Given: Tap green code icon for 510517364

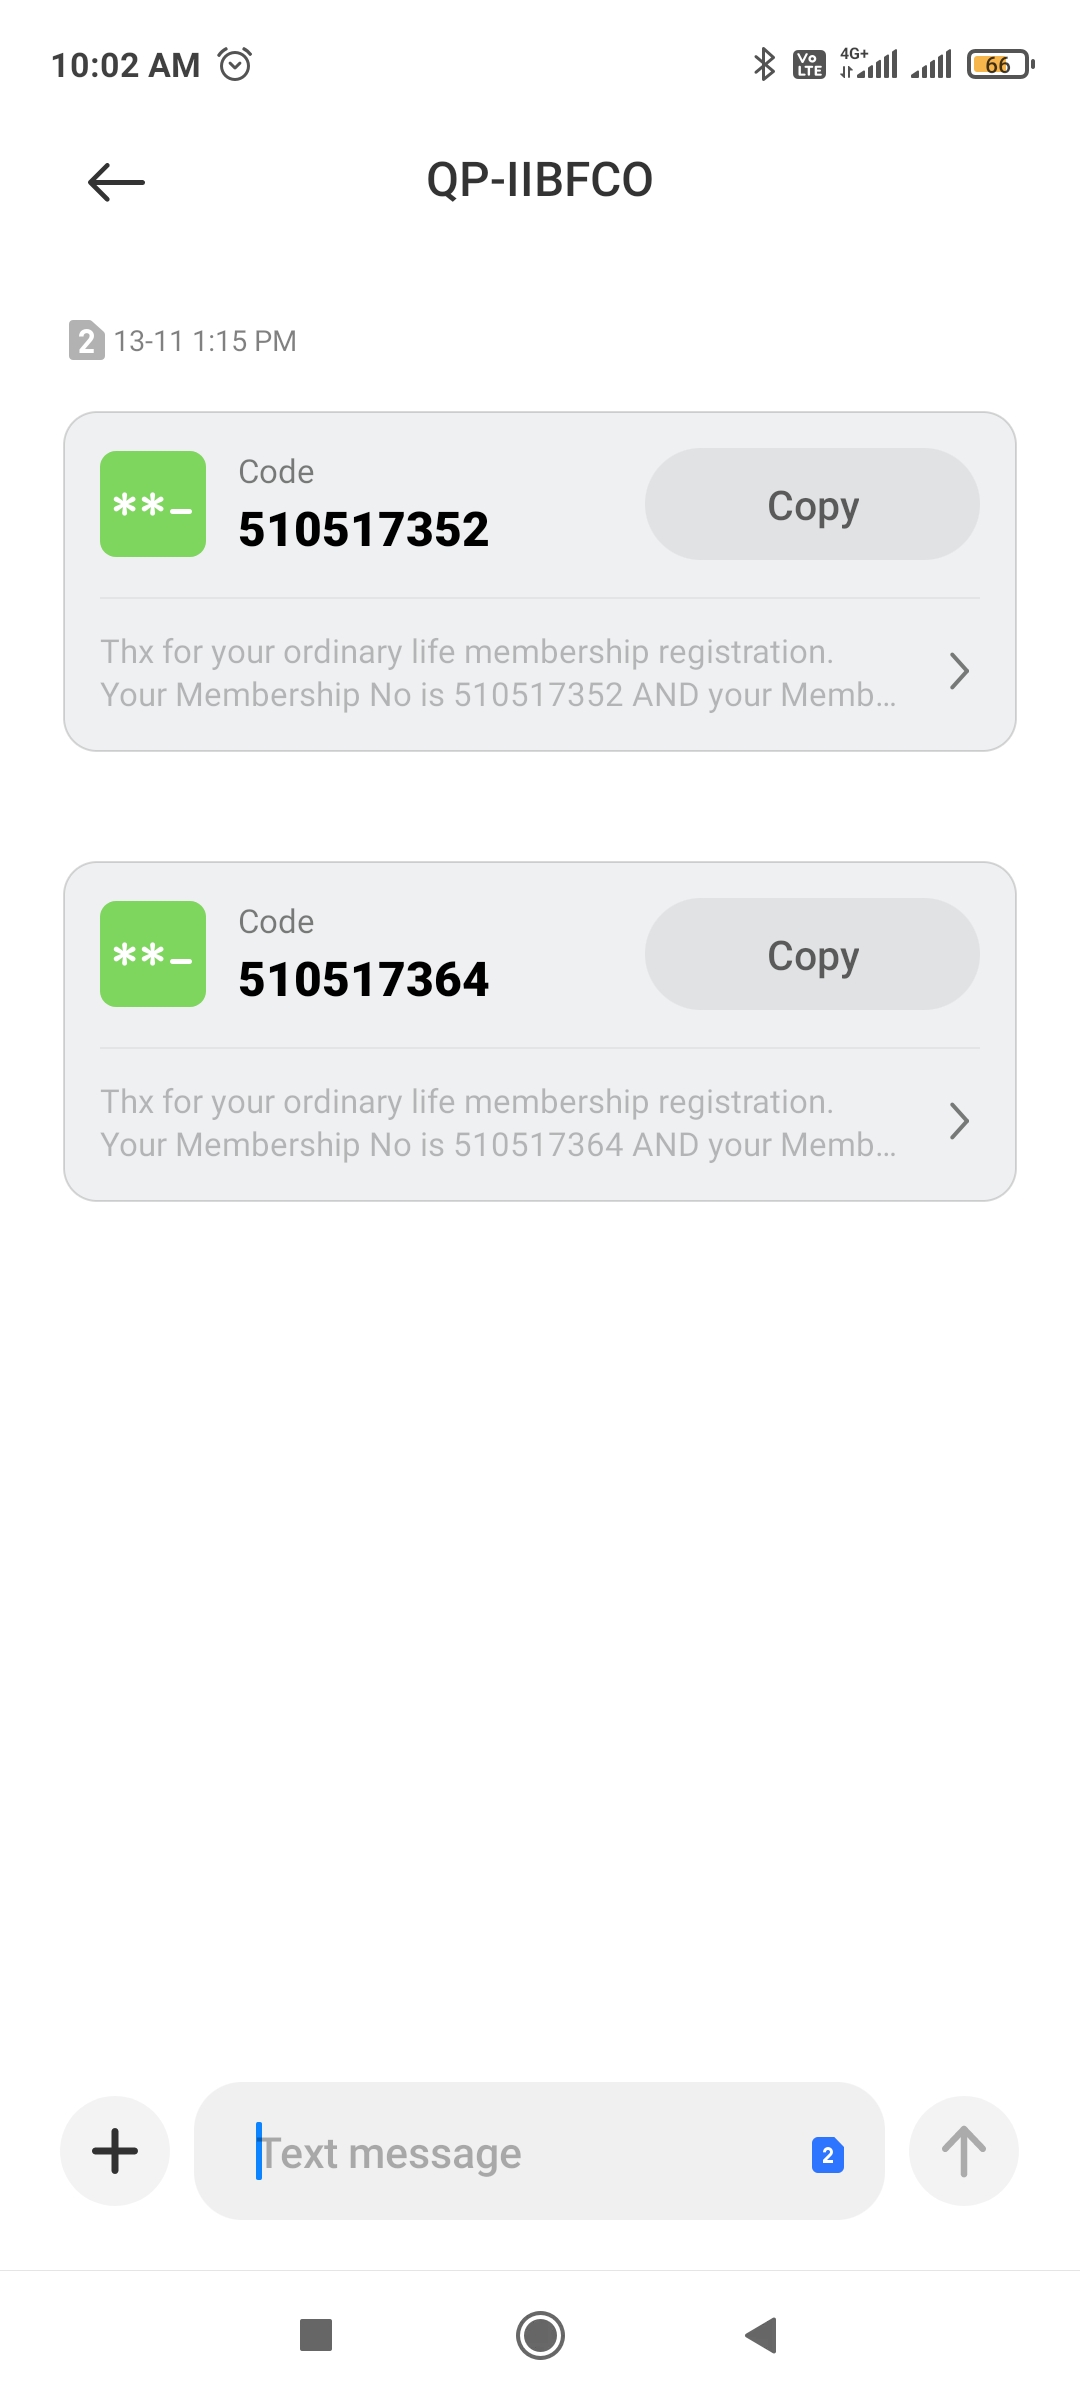Looking at the screenshot, I should click(153, 954).
